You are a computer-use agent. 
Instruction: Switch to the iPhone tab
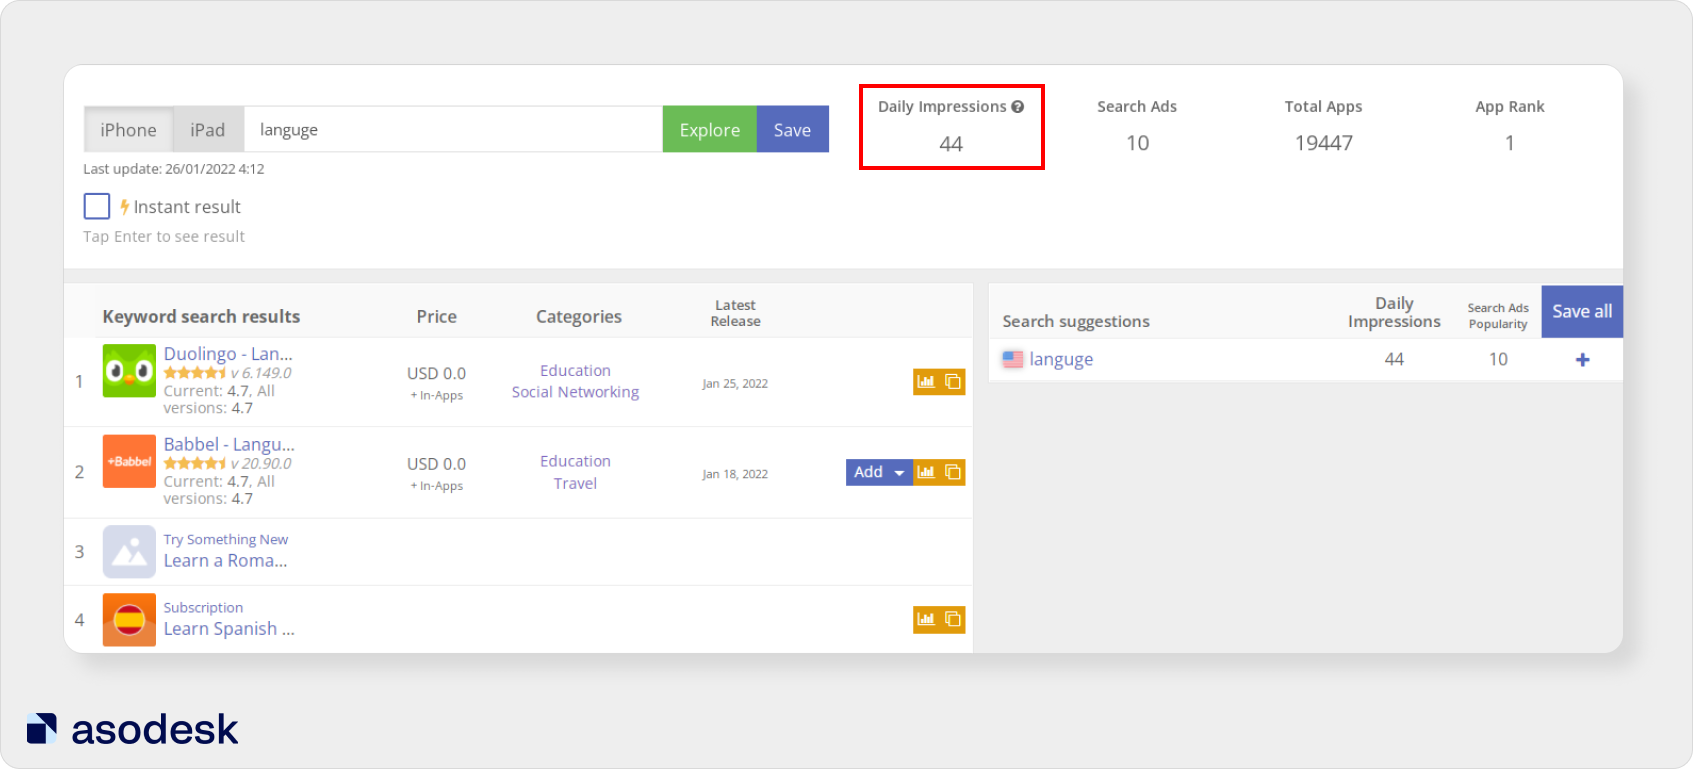tap(128, 130)
